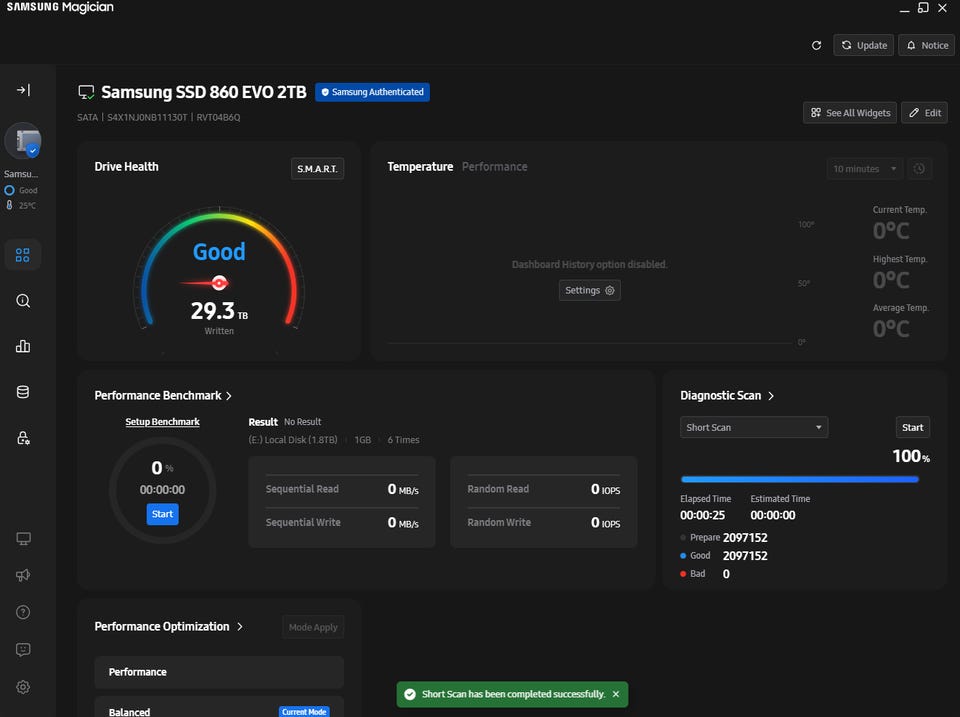Open the feedback chat sidebar icon
Image resolution: width=960 pixels, height=717 pixels.
pos(23,650)
